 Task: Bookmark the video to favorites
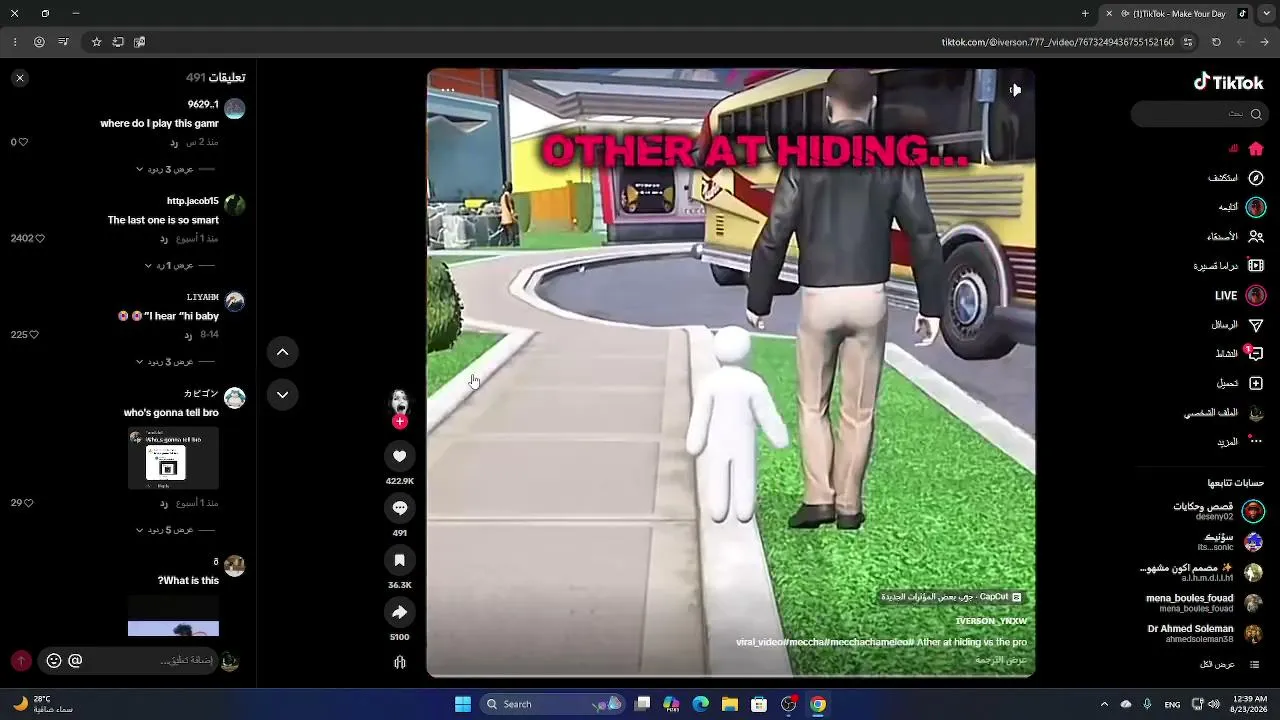click(x=399, y=560)
